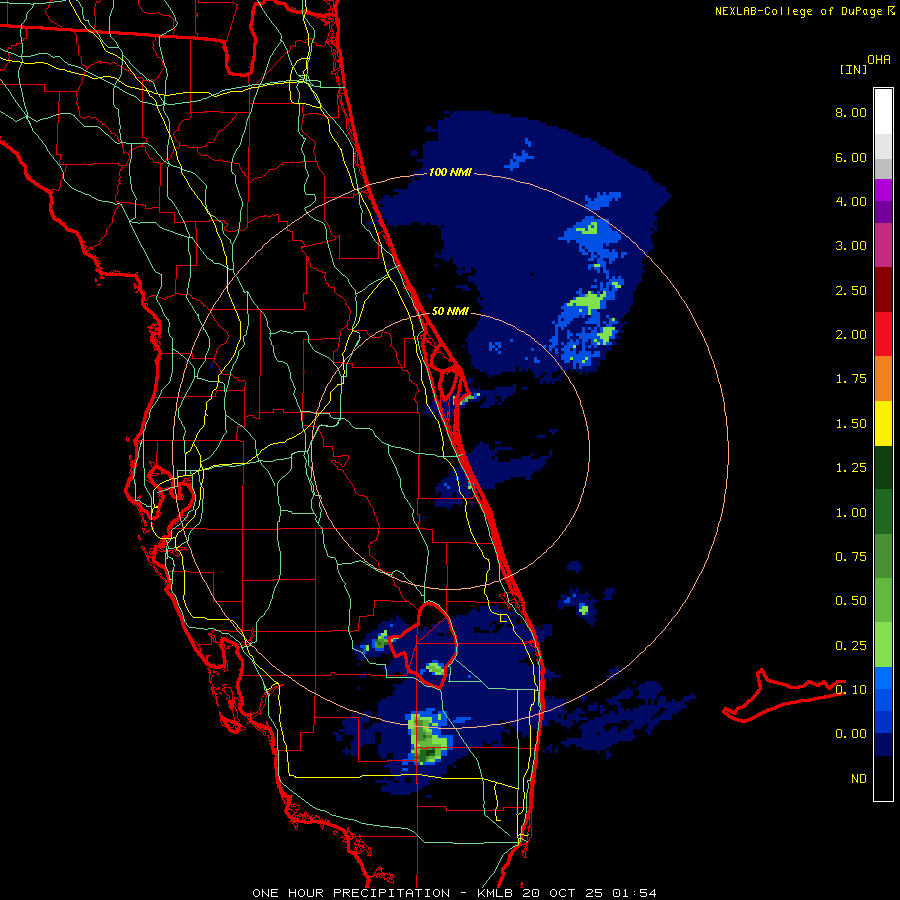Click the 4.00 legend value
Viewport: 900px width, 900px height.
click(x=851, y=201)
